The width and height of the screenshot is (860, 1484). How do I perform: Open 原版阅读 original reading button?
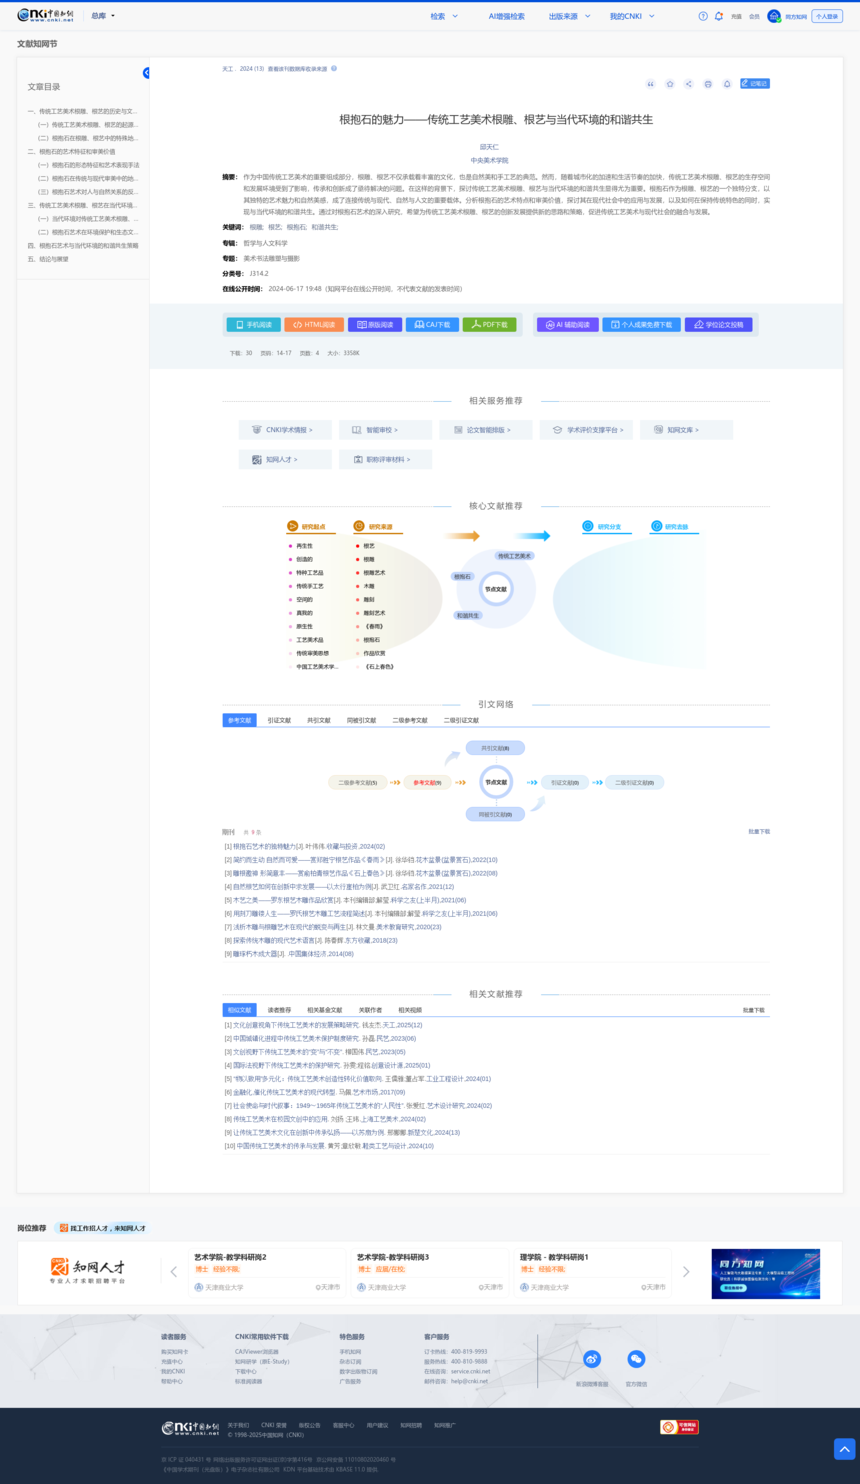pyautogui.click(x=375, y=325)
